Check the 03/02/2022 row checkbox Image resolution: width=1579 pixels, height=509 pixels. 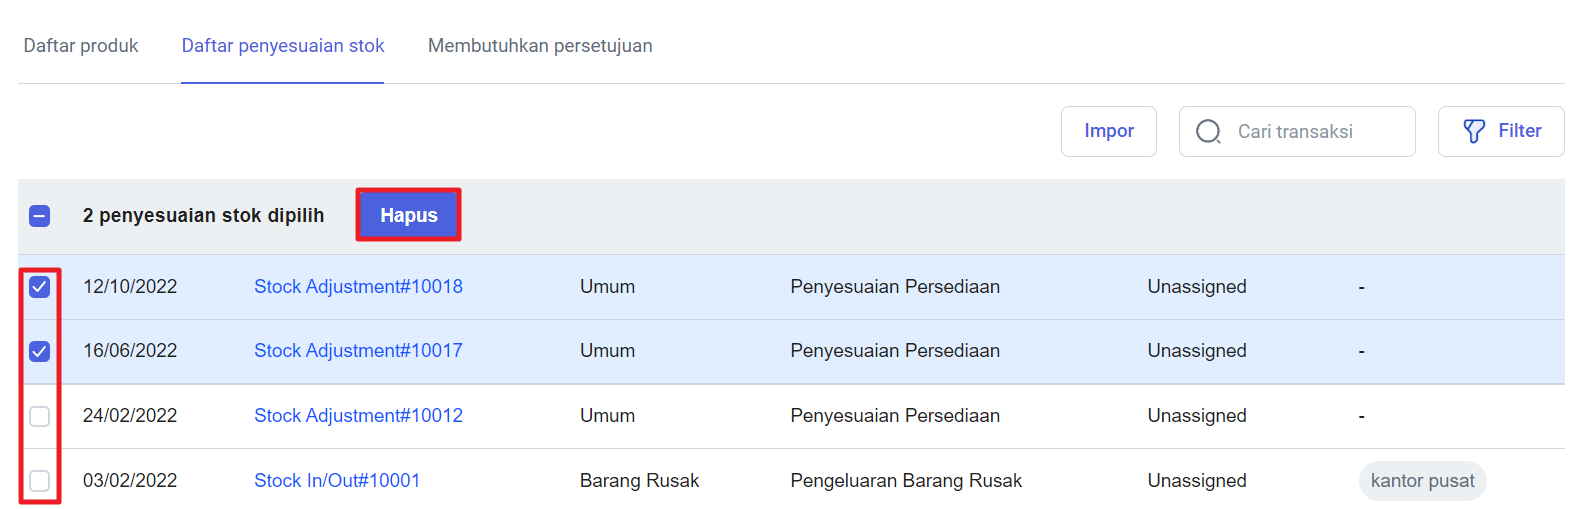click(x=40, y=481)
